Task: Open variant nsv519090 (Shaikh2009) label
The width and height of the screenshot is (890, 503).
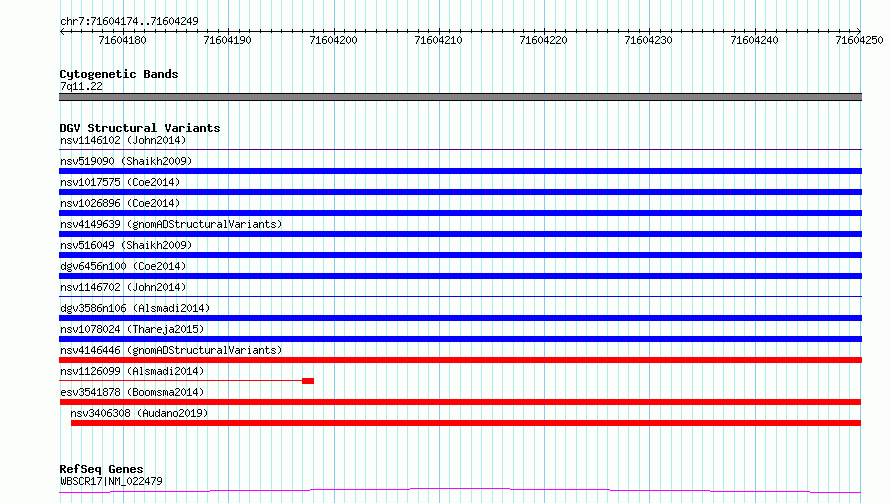Action: 126,161
